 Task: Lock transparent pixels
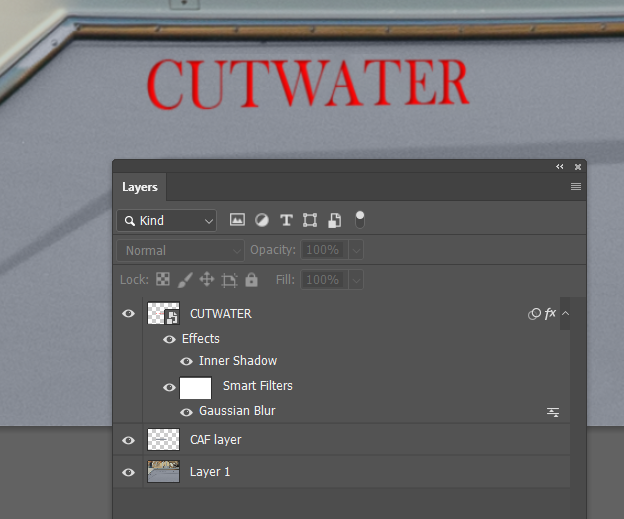tap(163, 280)
